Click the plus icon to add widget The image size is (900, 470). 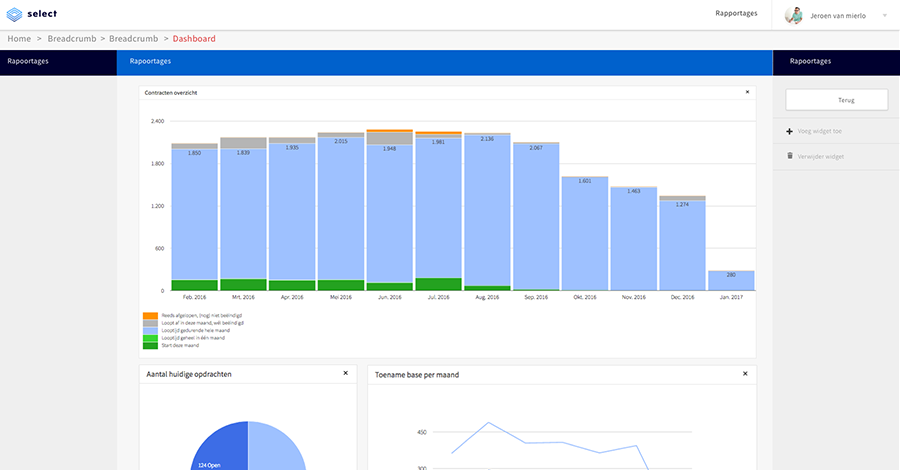pyautogui.click(x=790, y=131)
